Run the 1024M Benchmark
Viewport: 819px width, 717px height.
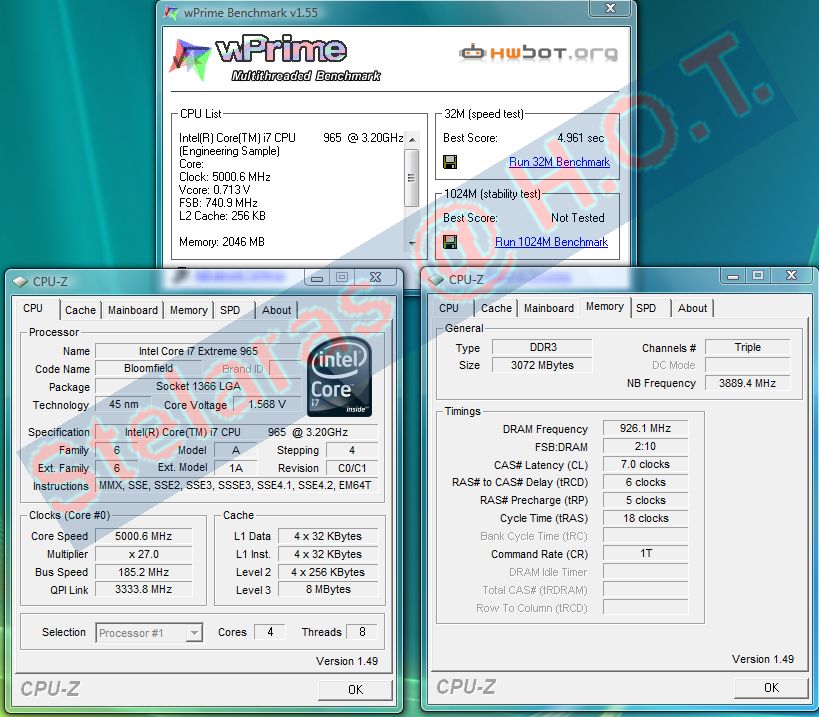coord(551,242)
